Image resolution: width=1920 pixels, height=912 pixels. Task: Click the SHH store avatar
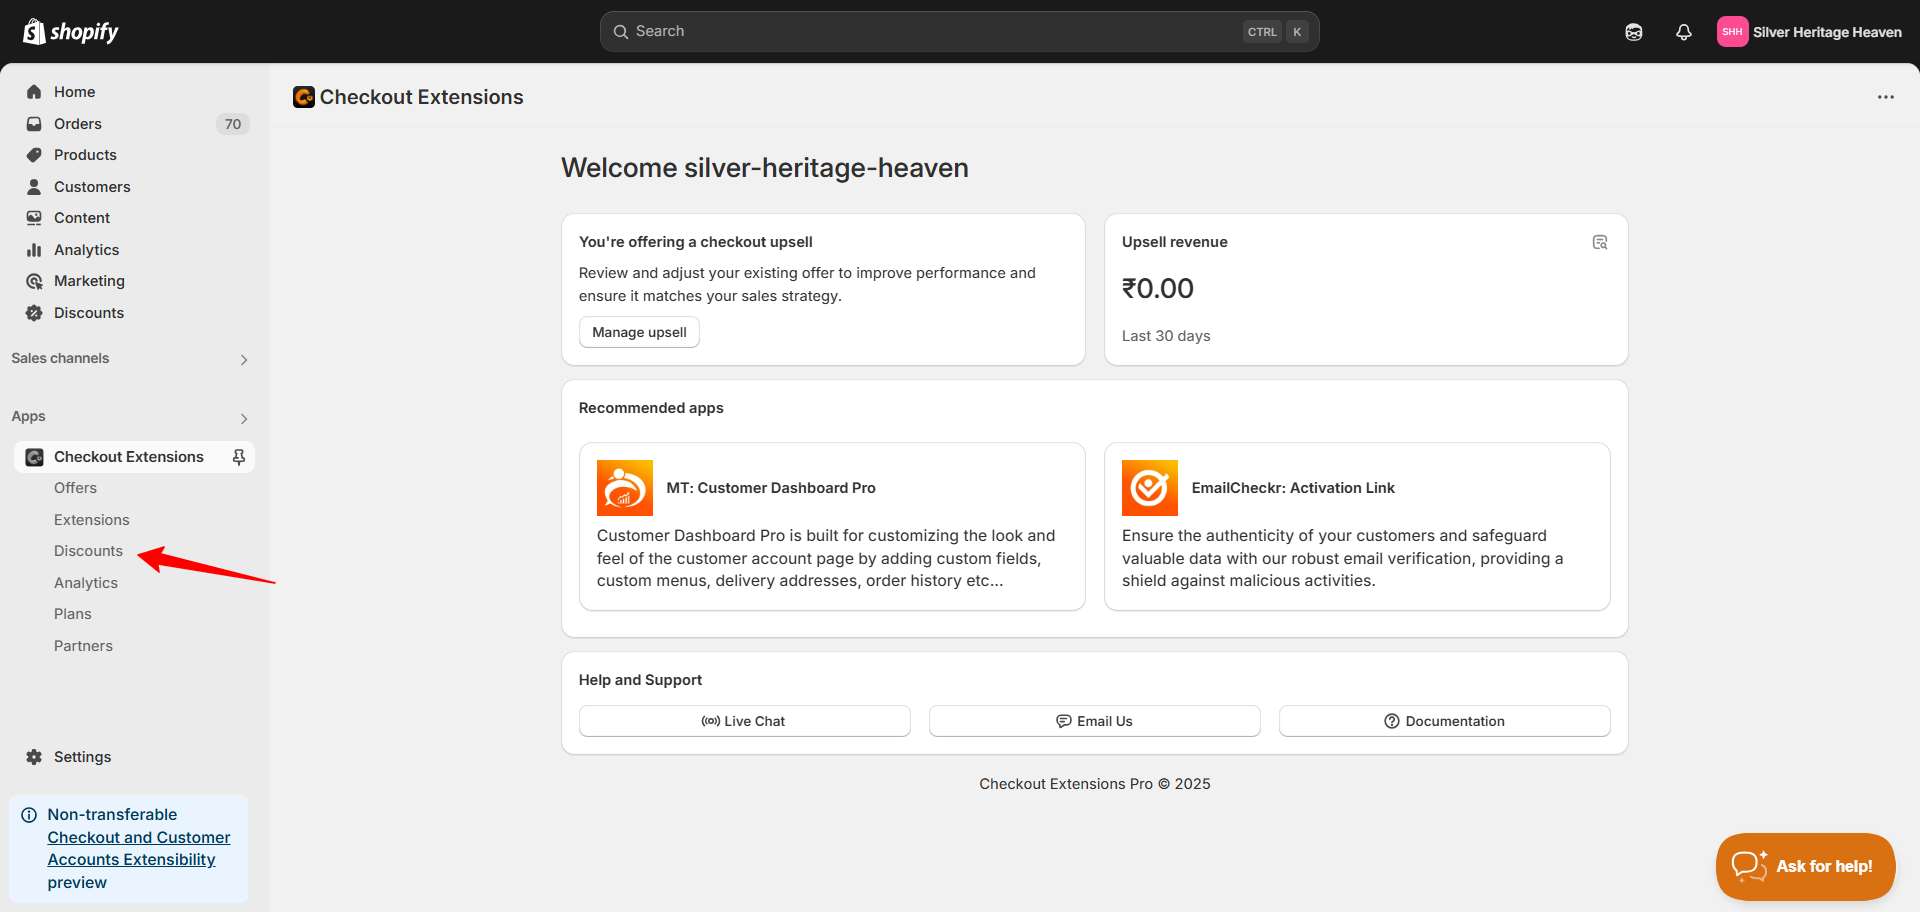tap(1732, 32)
